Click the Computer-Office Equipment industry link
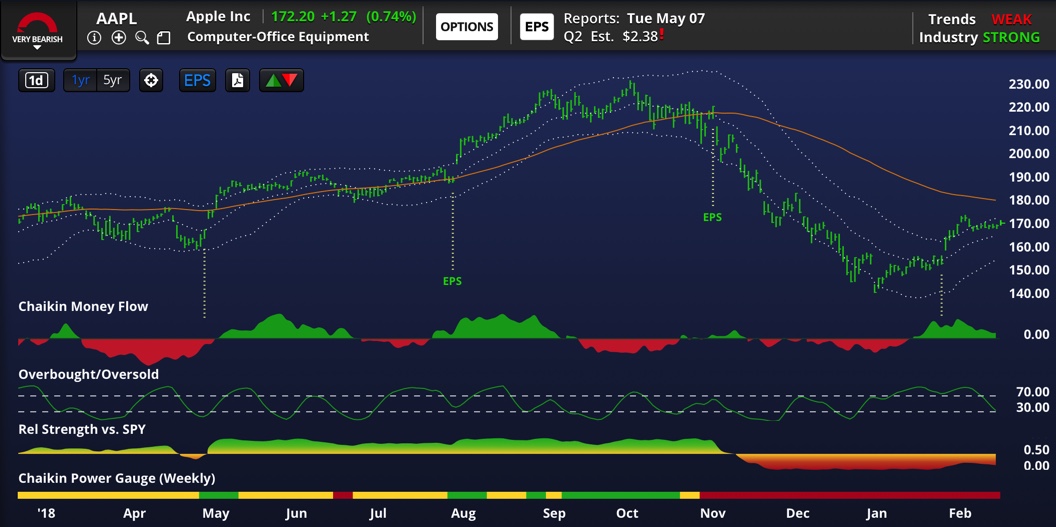 (278, 37)
